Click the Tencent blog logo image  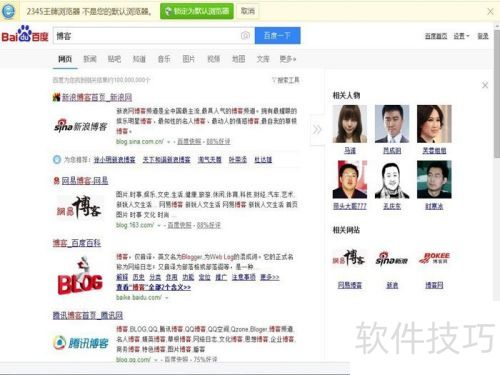[81, 342]
